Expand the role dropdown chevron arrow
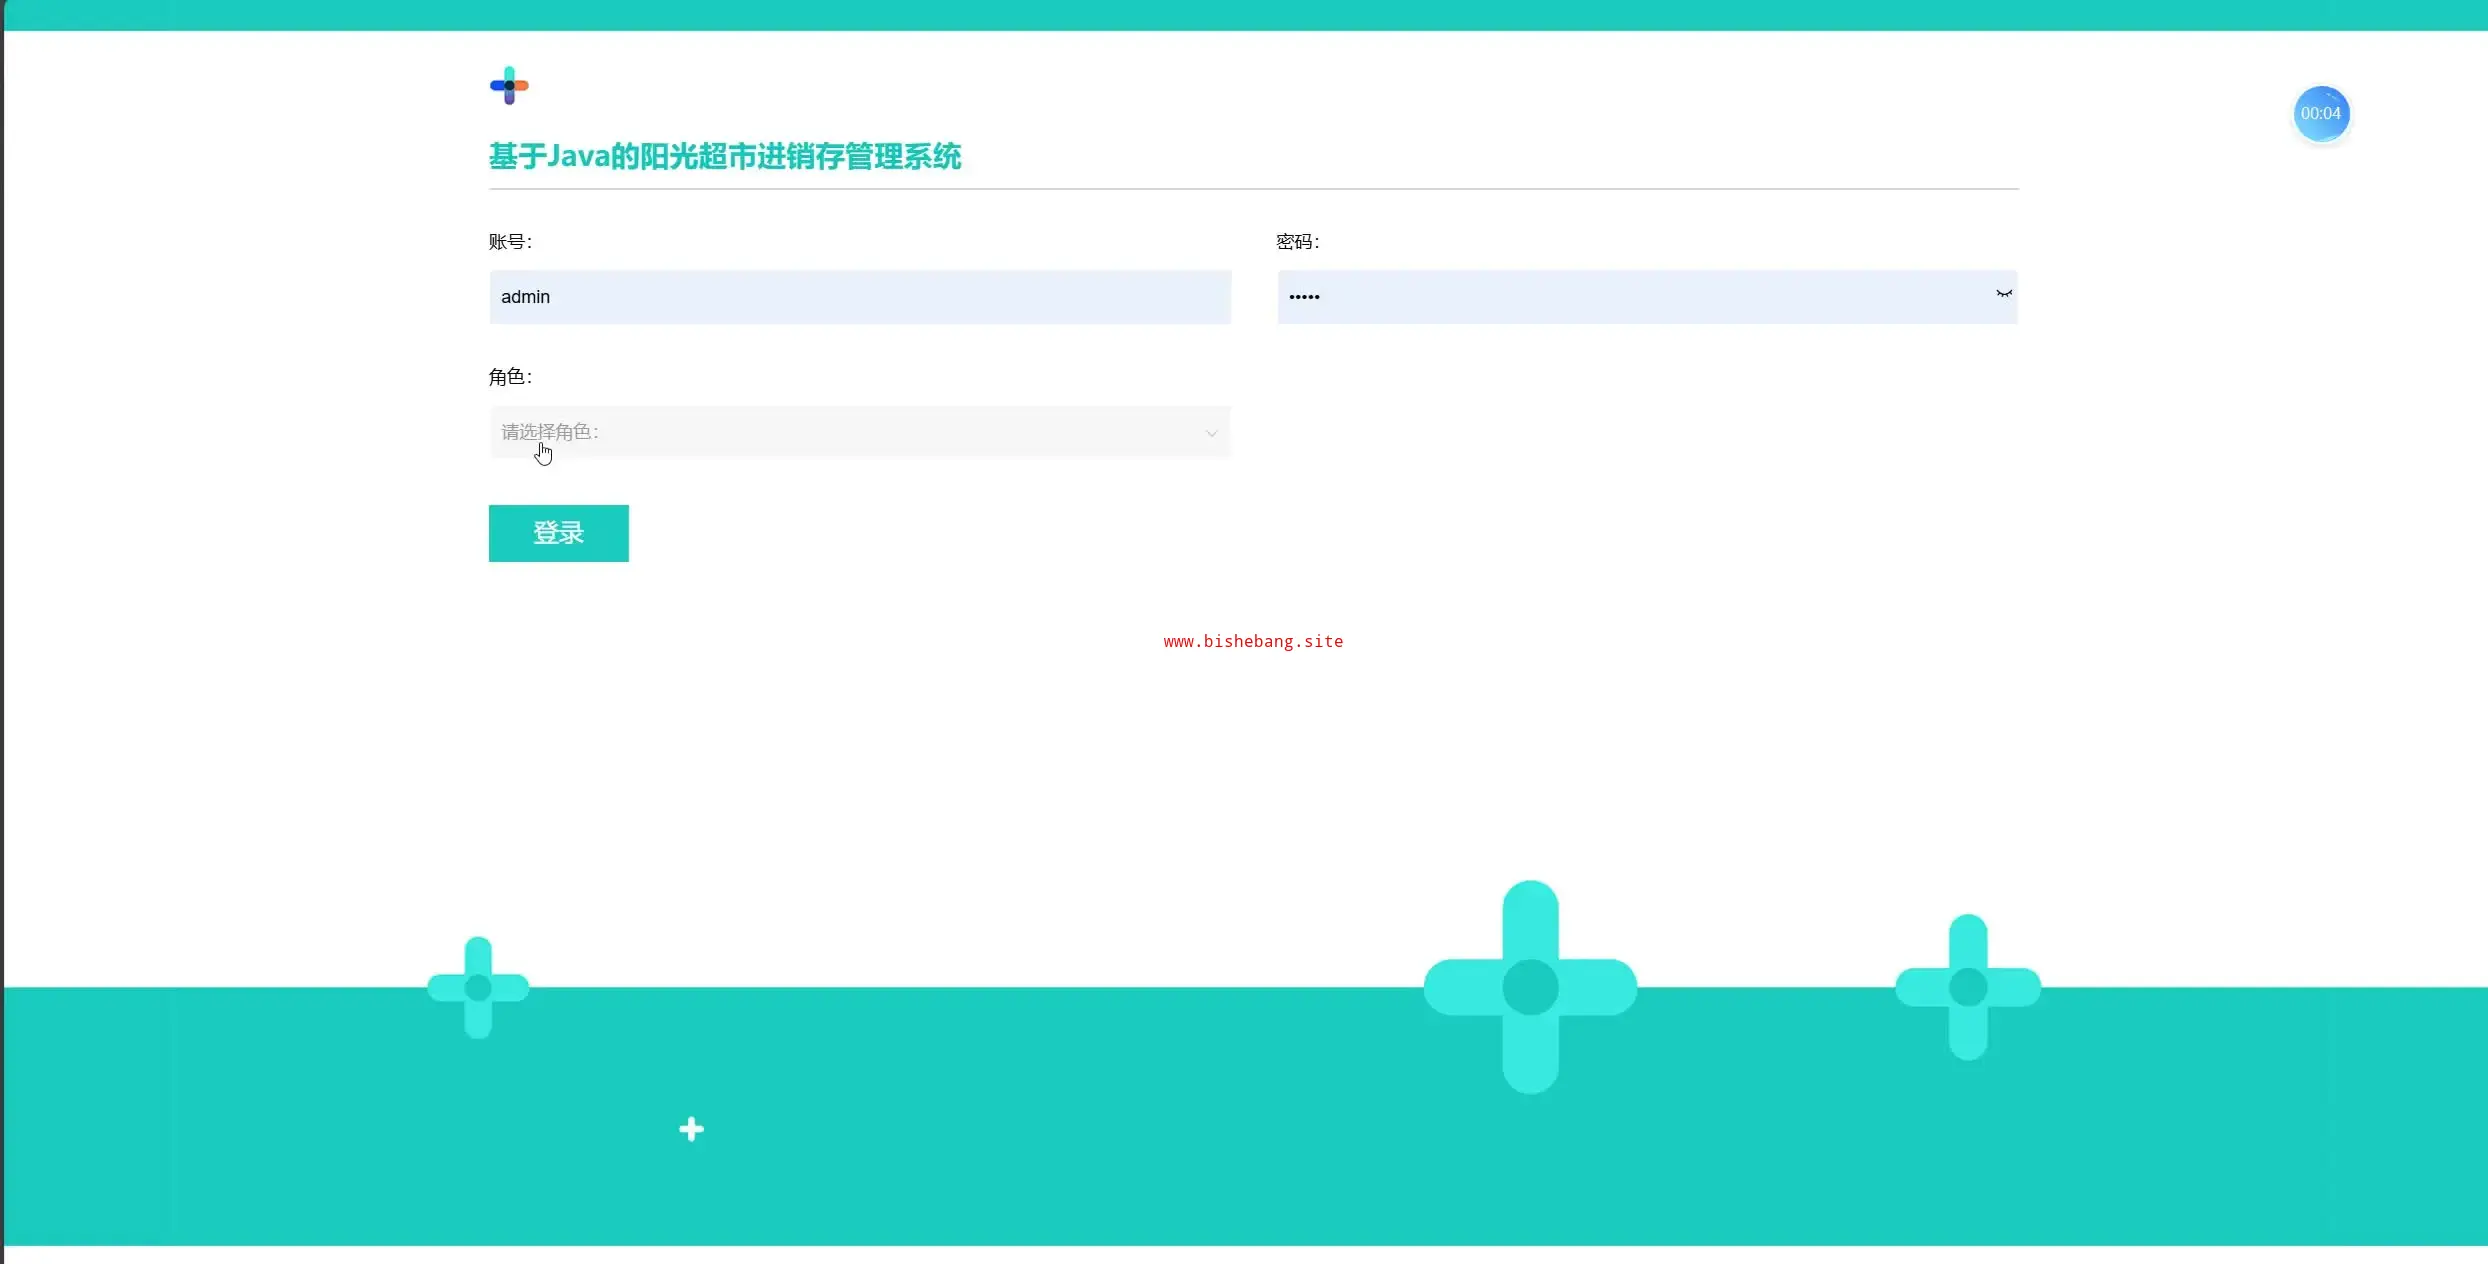 pyautogui.click(x=1211, y=433)
